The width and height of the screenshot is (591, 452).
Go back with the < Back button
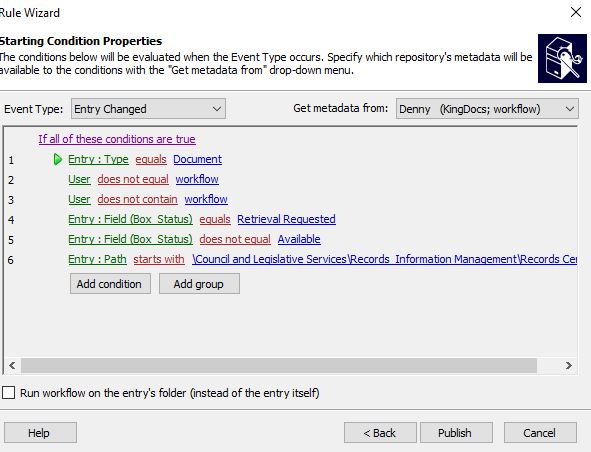point(380,432)
